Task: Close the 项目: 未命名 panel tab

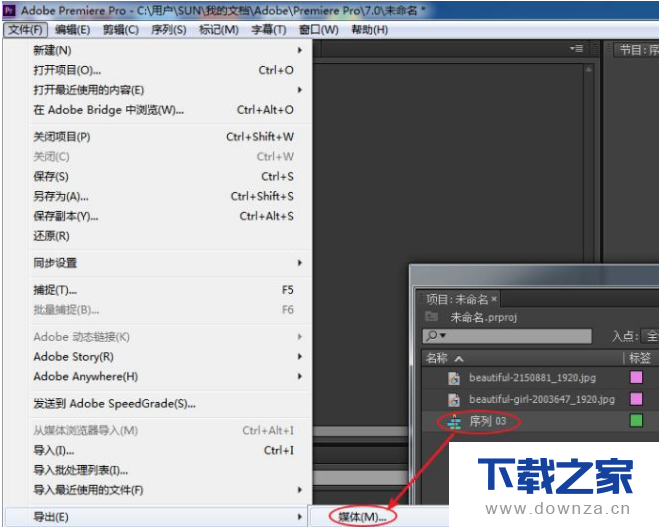Action: (x=494, y=299)
